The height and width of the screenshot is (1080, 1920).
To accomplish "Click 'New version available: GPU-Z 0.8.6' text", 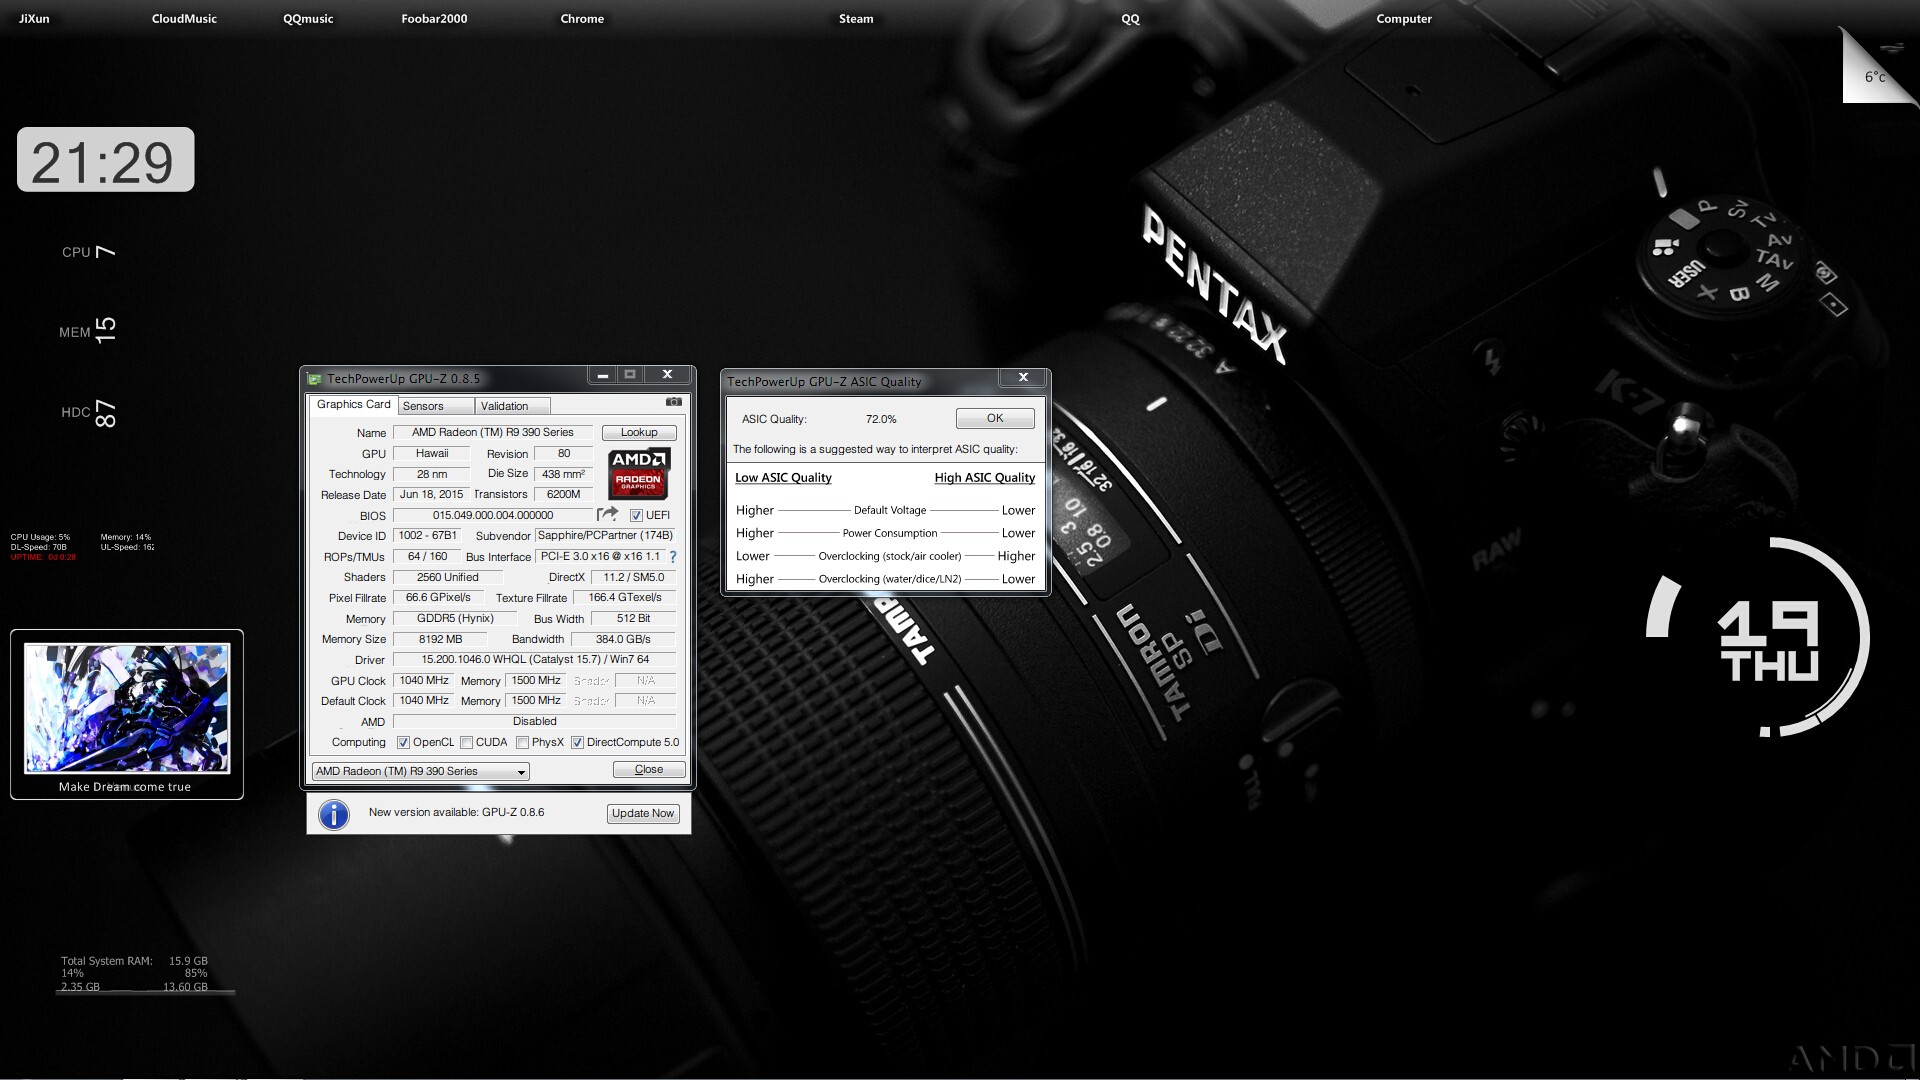I will [x=456, y=813].
